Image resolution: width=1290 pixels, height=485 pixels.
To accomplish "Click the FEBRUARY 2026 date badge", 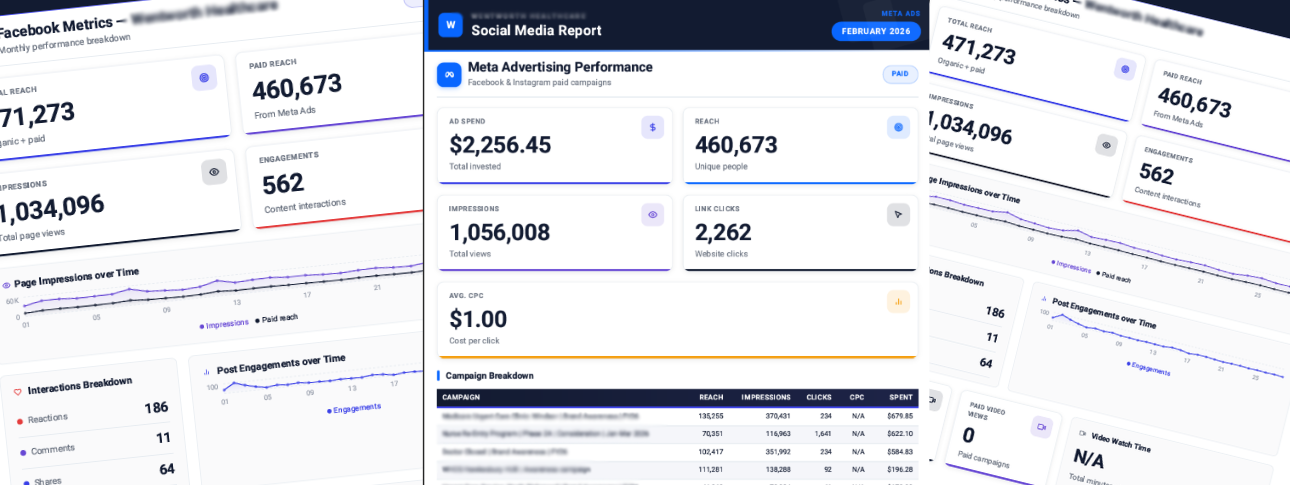I will 876,31.
